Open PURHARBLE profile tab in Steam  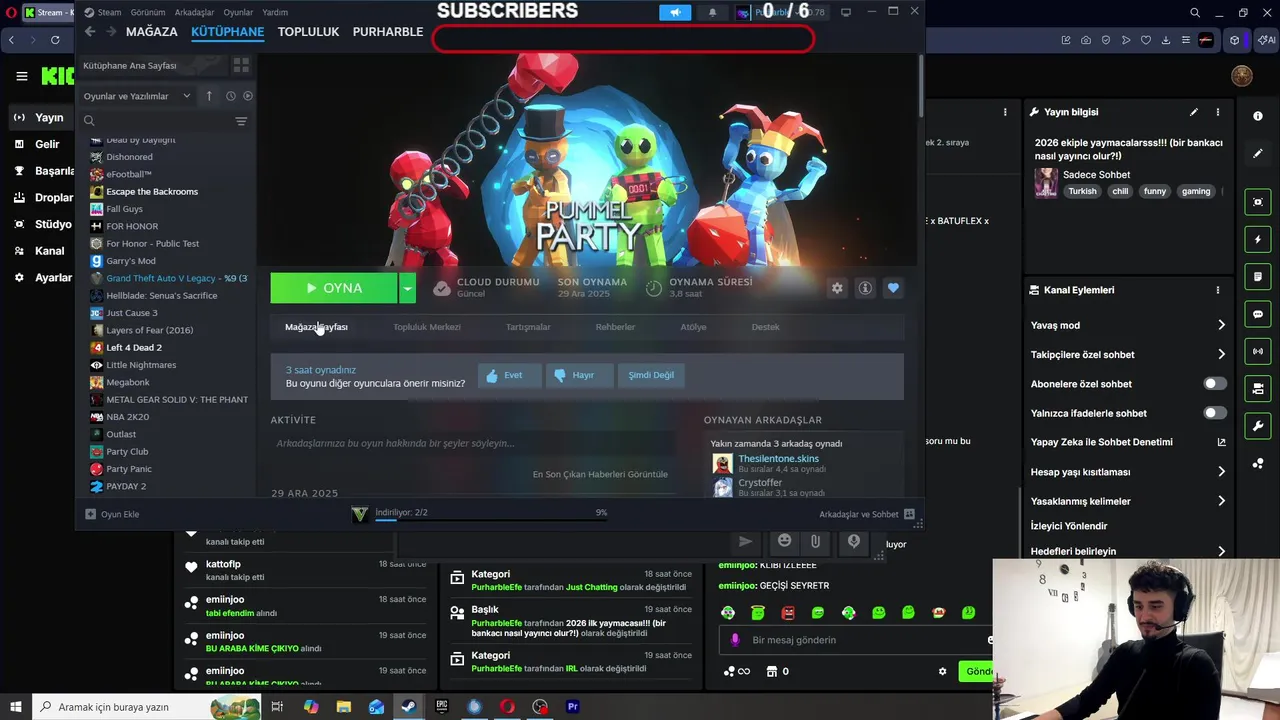point(388,32)
